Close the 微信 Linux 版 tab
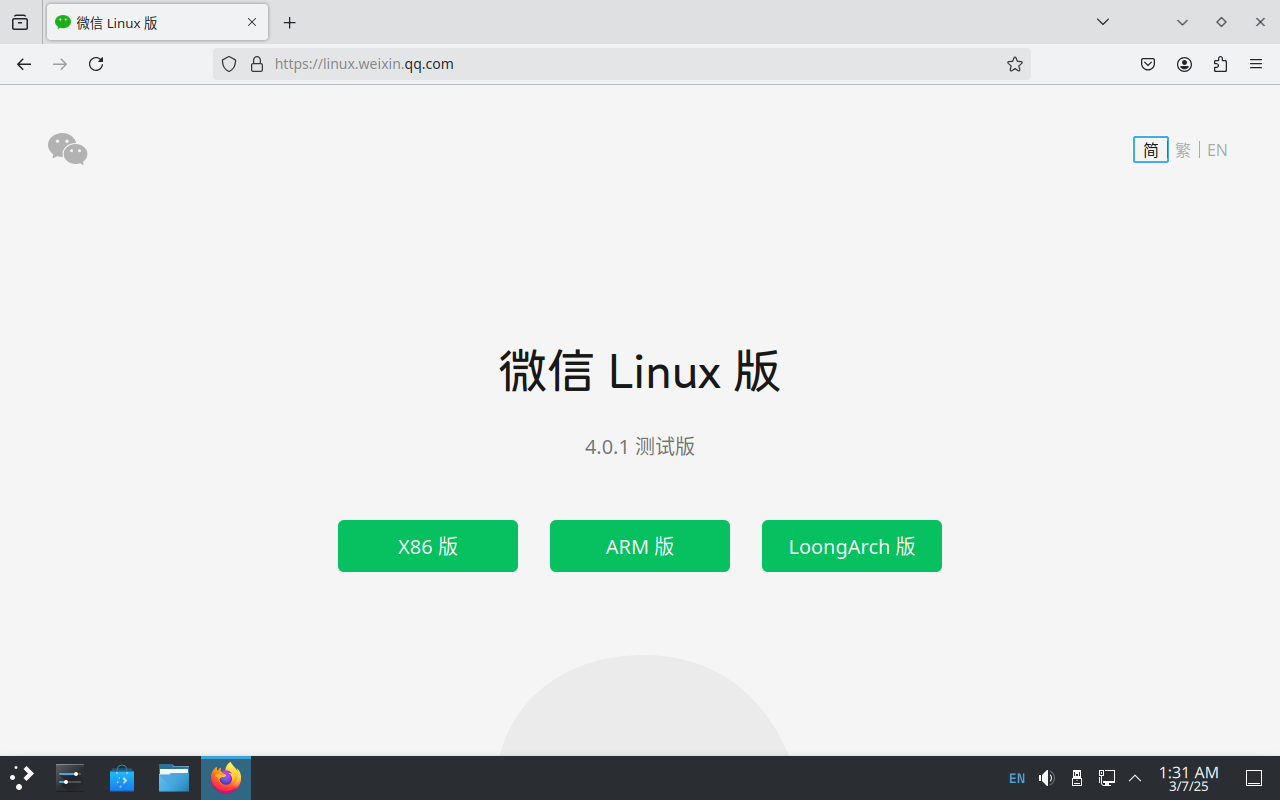Viewport: 1280px width, 800px height. 252,22
